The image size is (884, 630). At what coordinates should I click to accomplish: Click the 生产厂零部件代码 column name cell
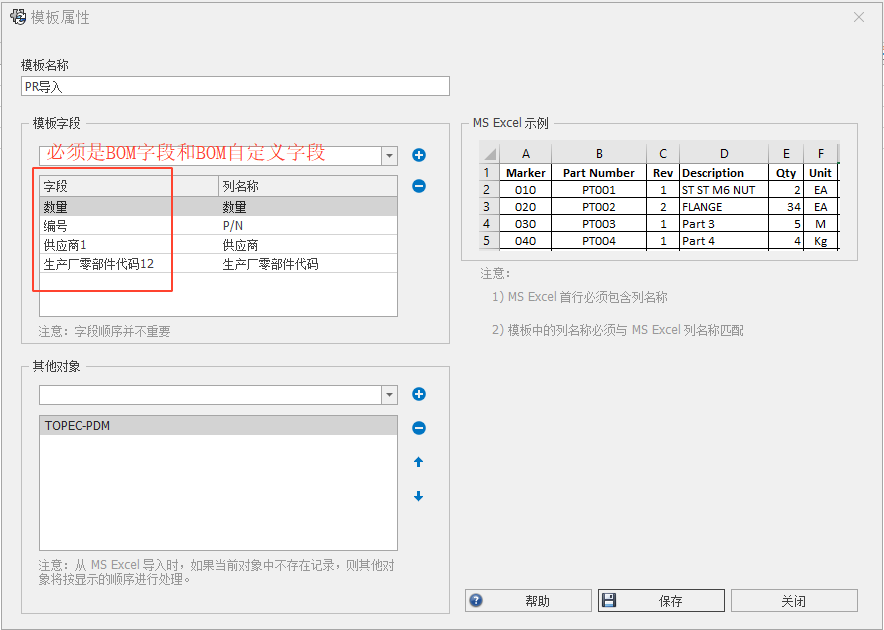308,264
